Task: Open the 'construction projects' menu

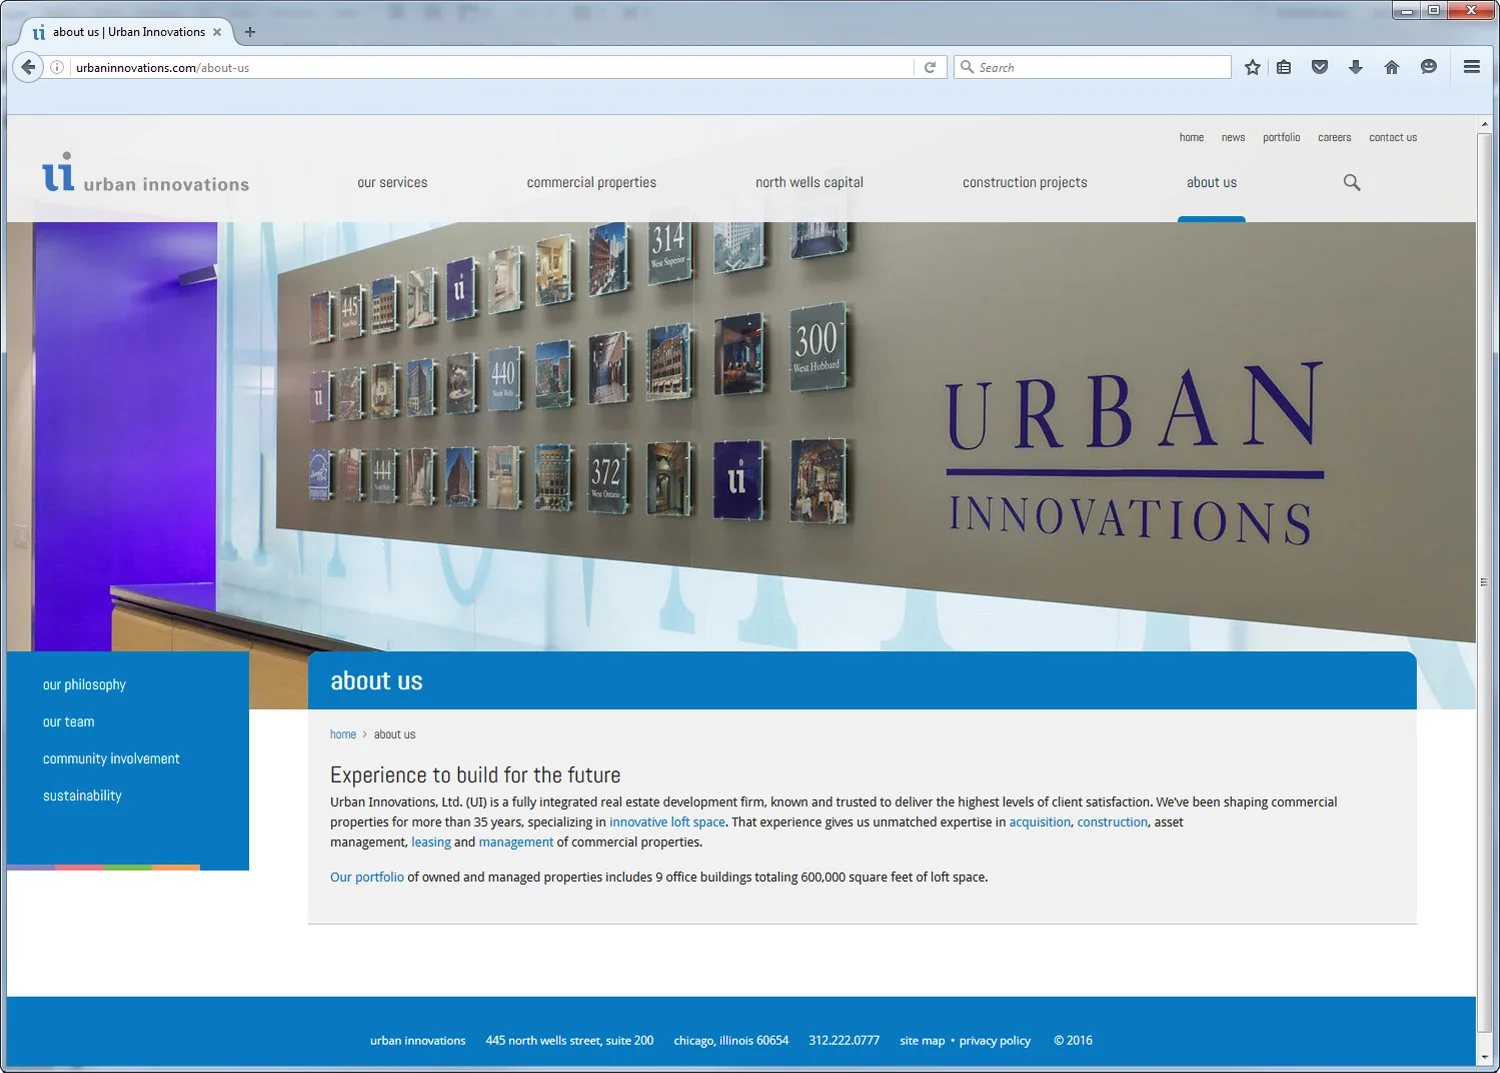Action: (x=1025, y=183)
